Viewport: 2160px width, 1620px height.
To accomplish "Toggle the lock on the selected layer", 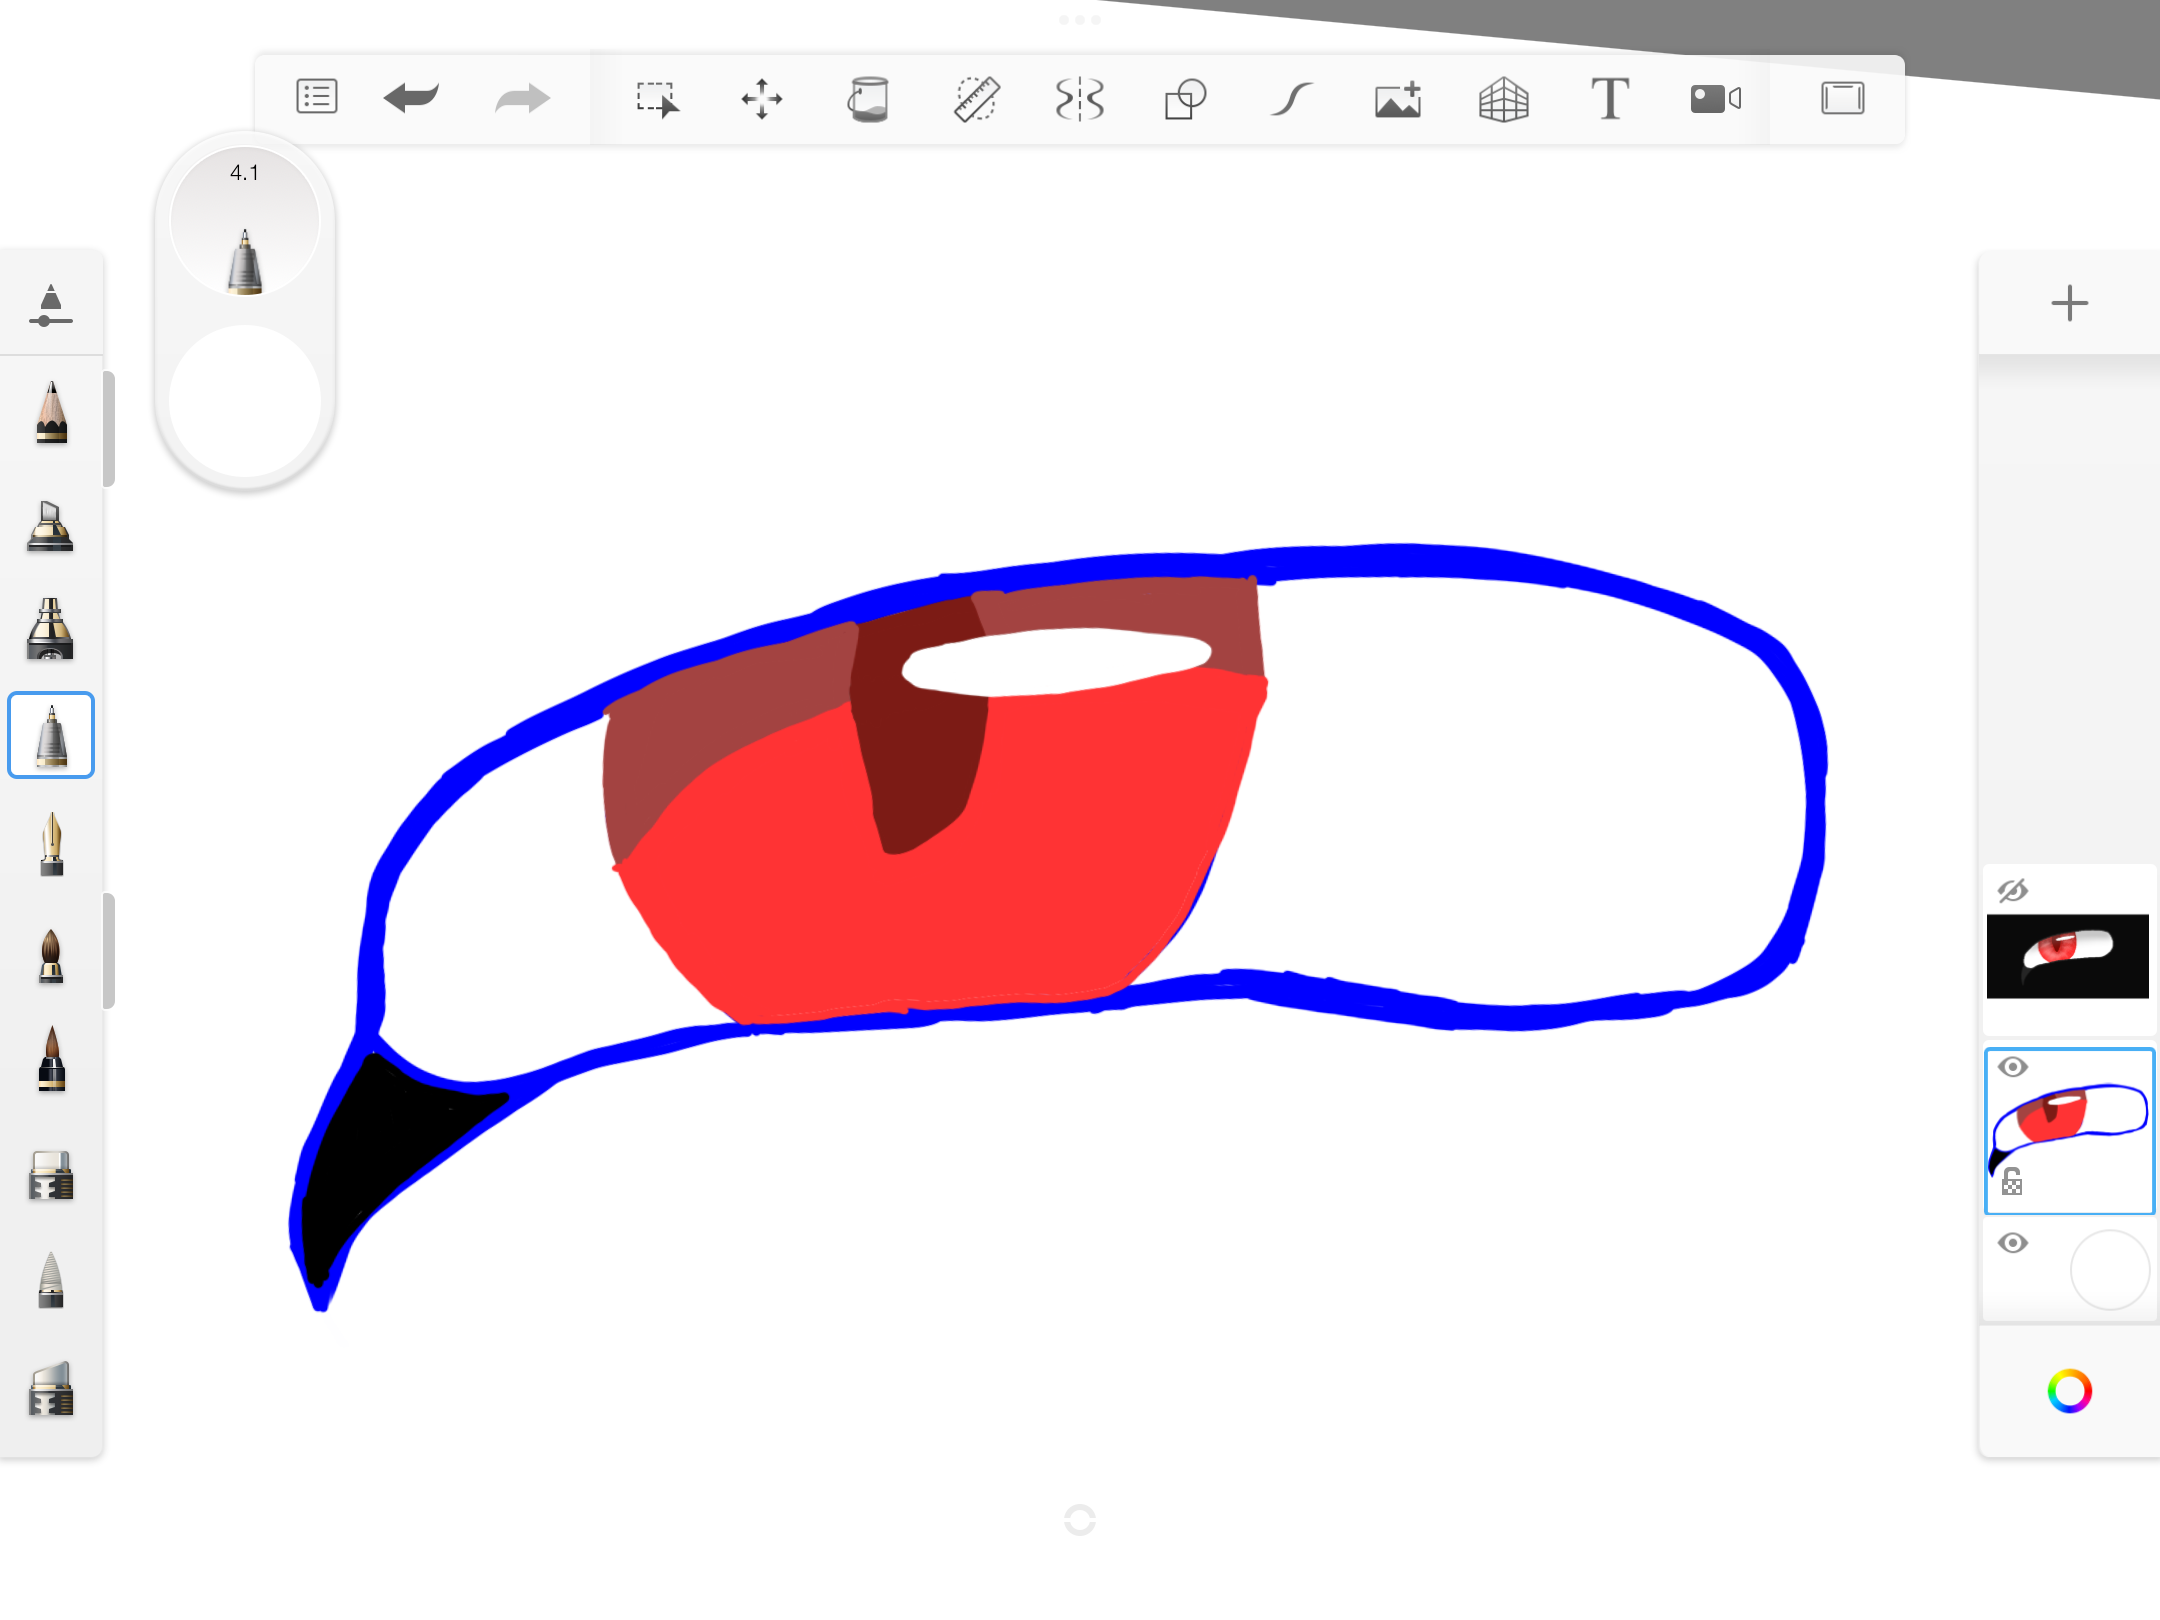I will [2014, 1181].
